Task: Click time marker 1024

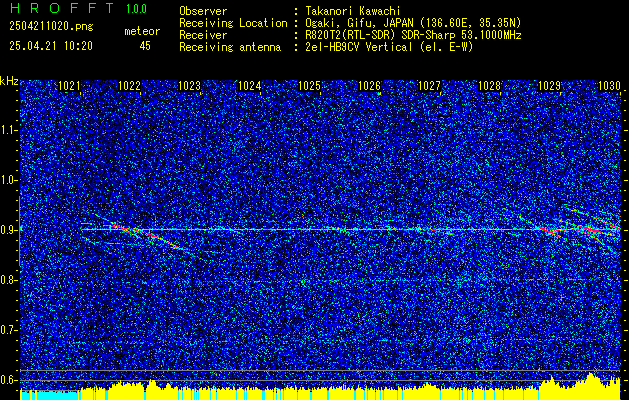Action: (x=249, y=86)
